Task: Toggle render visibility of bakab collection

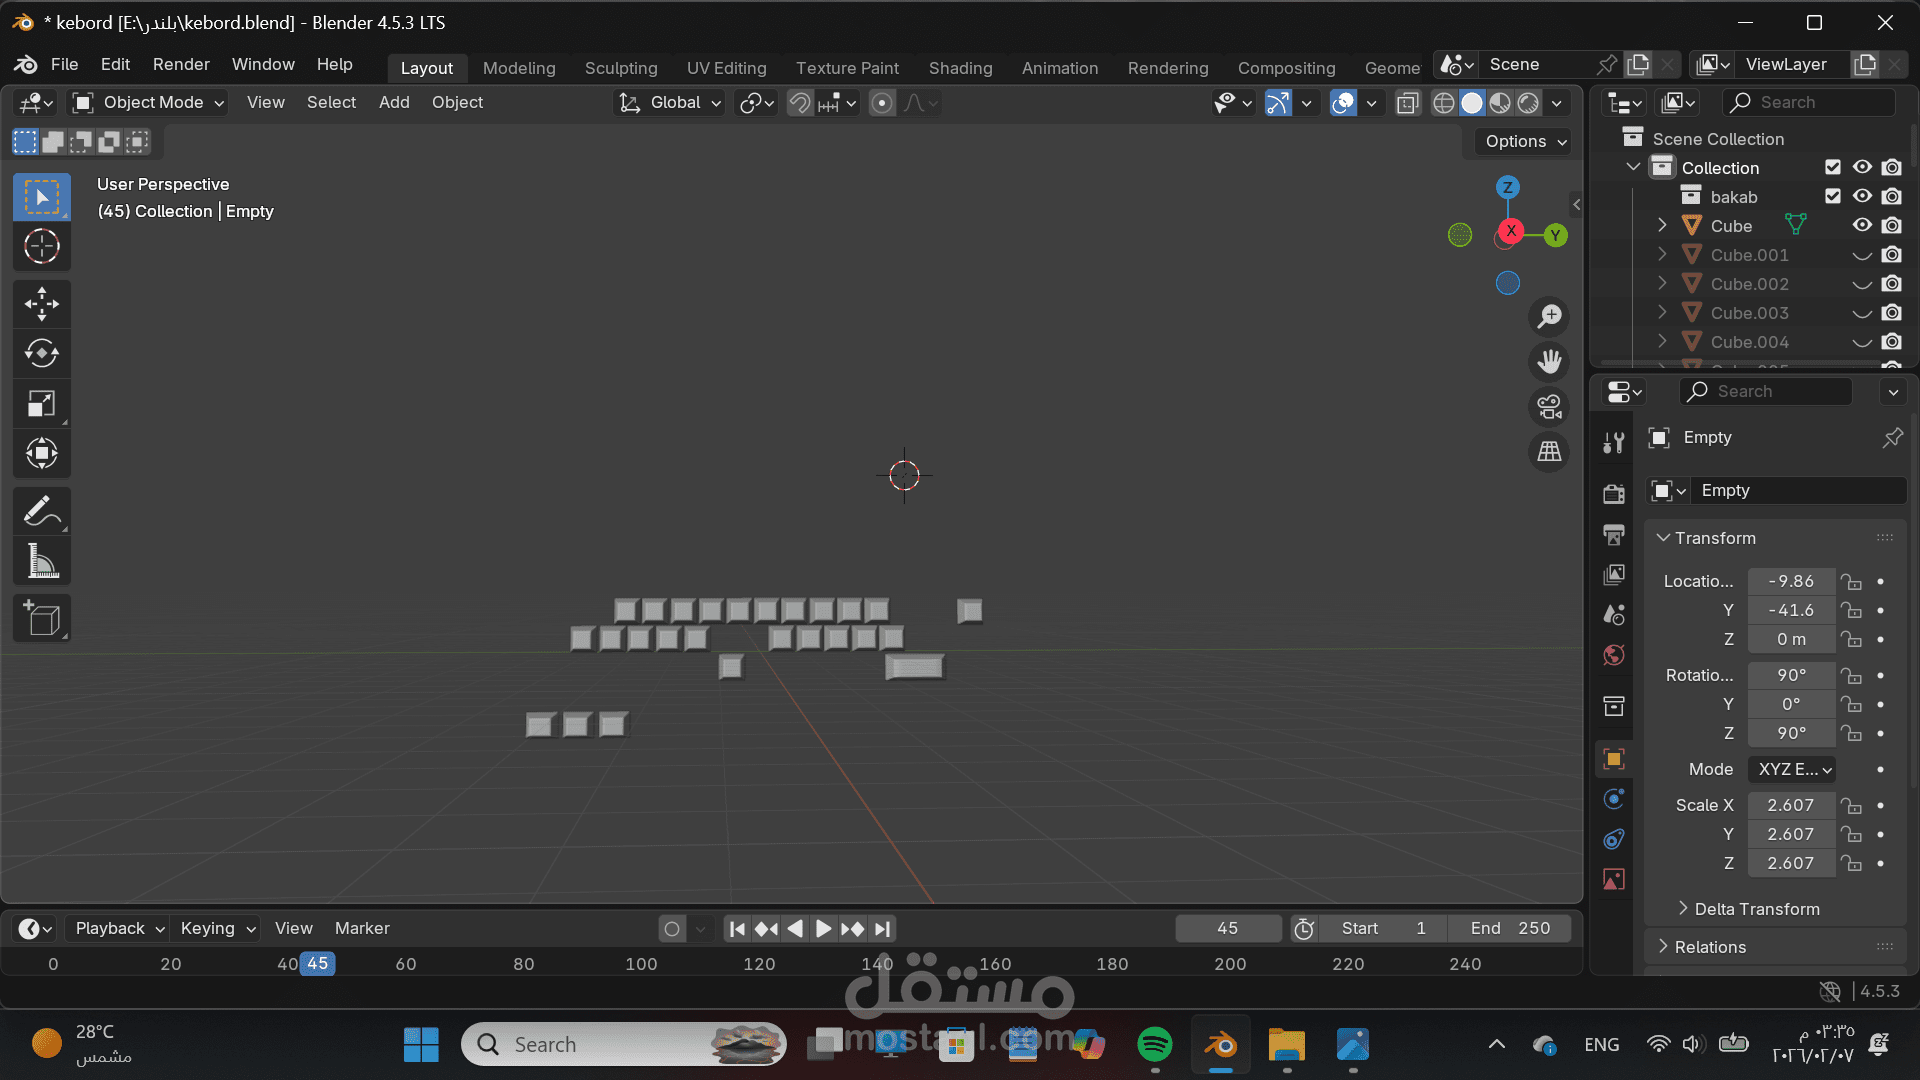Action: (1891, 197)
